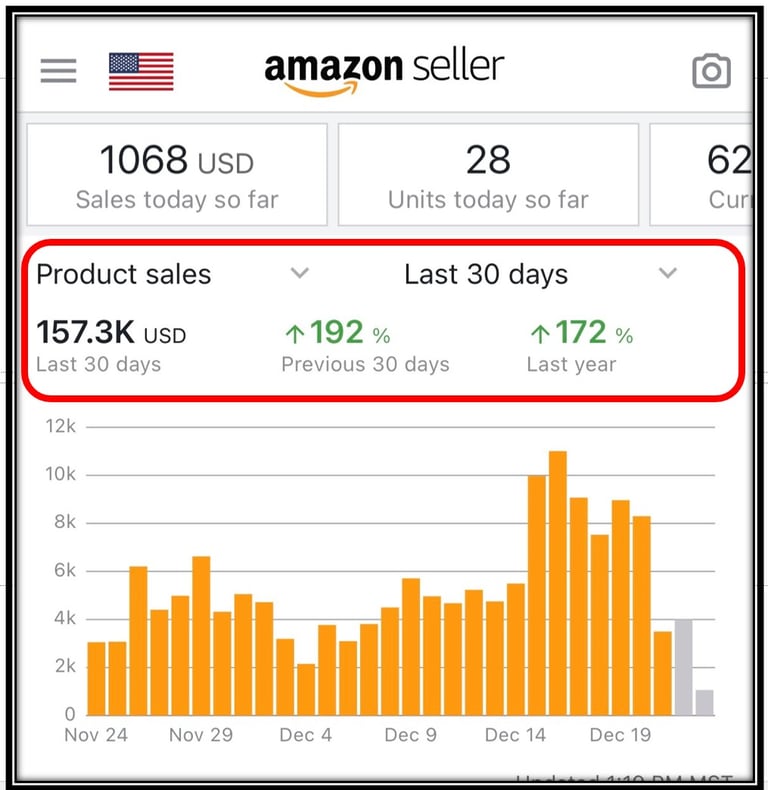Tap the Dec 19 axis date label
The image size is (768, 790).
click(620, 735)
